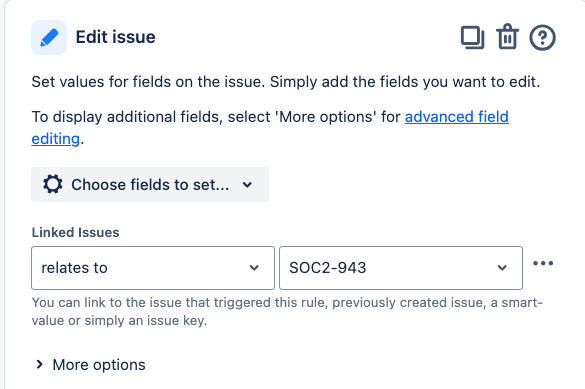585x389 pixels.
Task: Click the chevron inside the relates to box
Action: tap(254, 268)
